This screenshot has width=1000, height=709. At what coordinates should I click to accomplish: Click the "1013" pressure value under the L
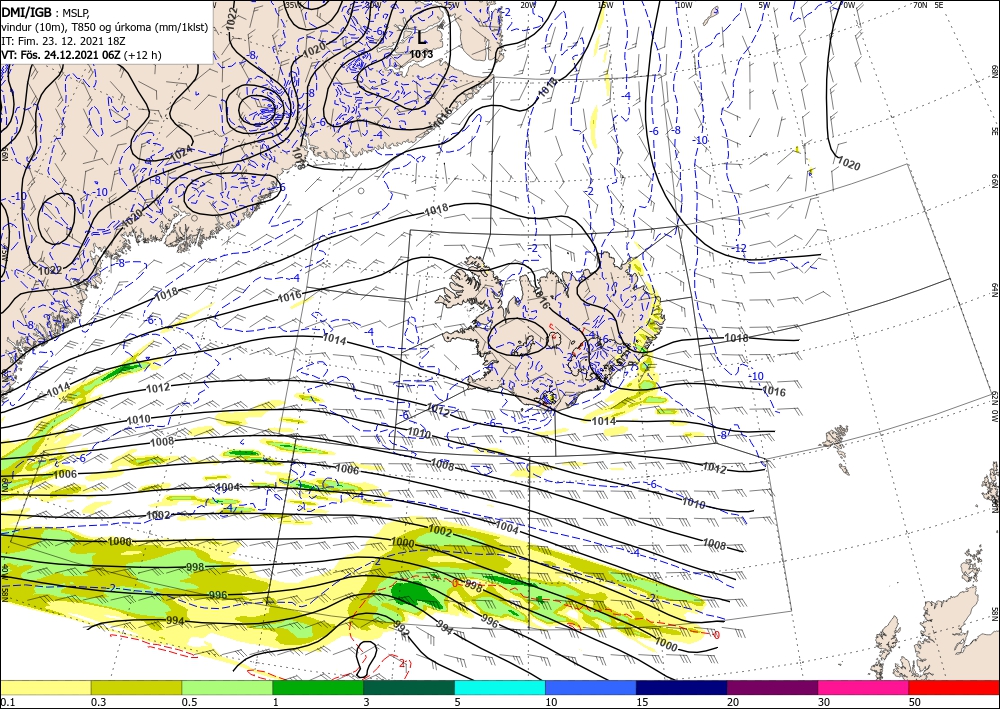tap(422, 54)
